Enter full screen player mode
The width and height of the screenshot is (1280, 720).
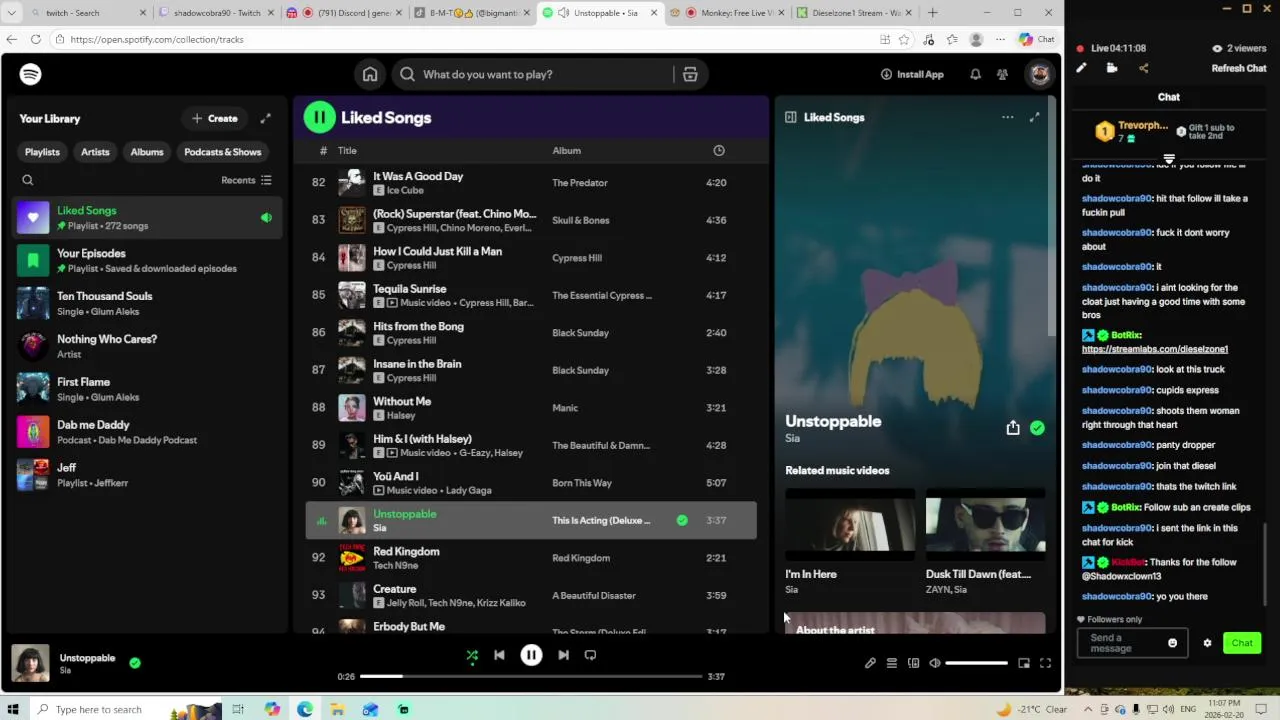click(1045, 663)
